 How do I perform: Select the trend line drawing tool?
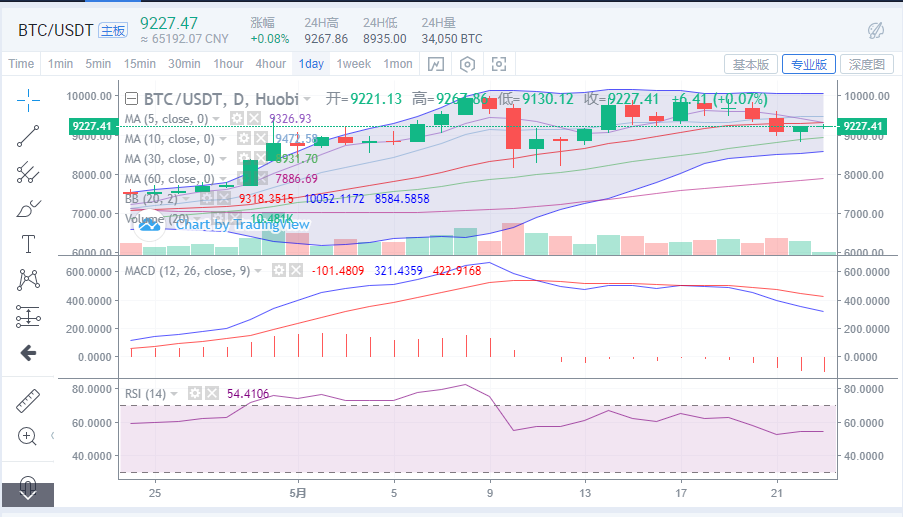click(x=28, y=136)
